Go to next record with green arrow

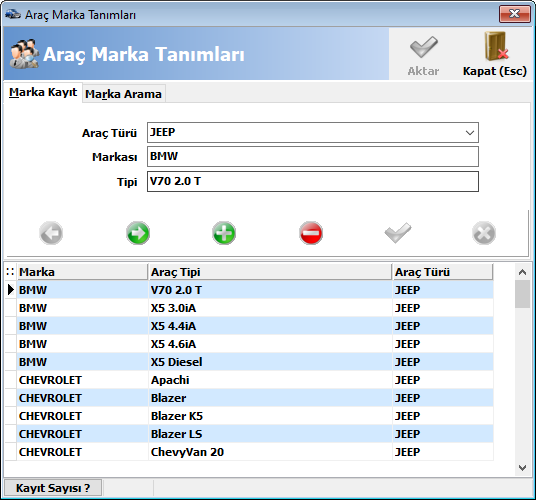138,233
